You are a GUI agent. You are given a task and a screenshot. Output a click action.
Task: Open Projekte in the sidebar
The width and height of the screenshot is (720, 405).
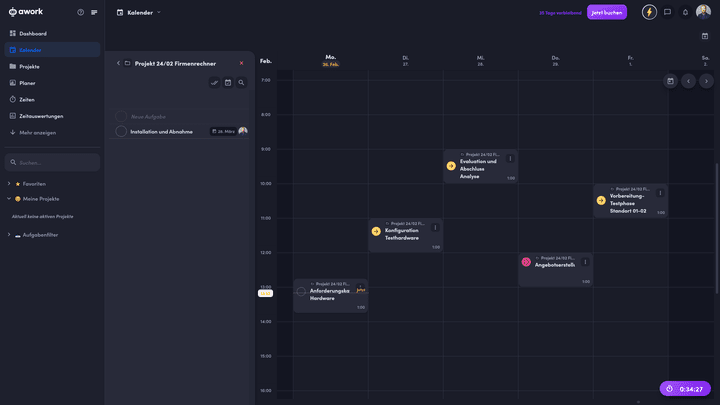pos(52,67)
